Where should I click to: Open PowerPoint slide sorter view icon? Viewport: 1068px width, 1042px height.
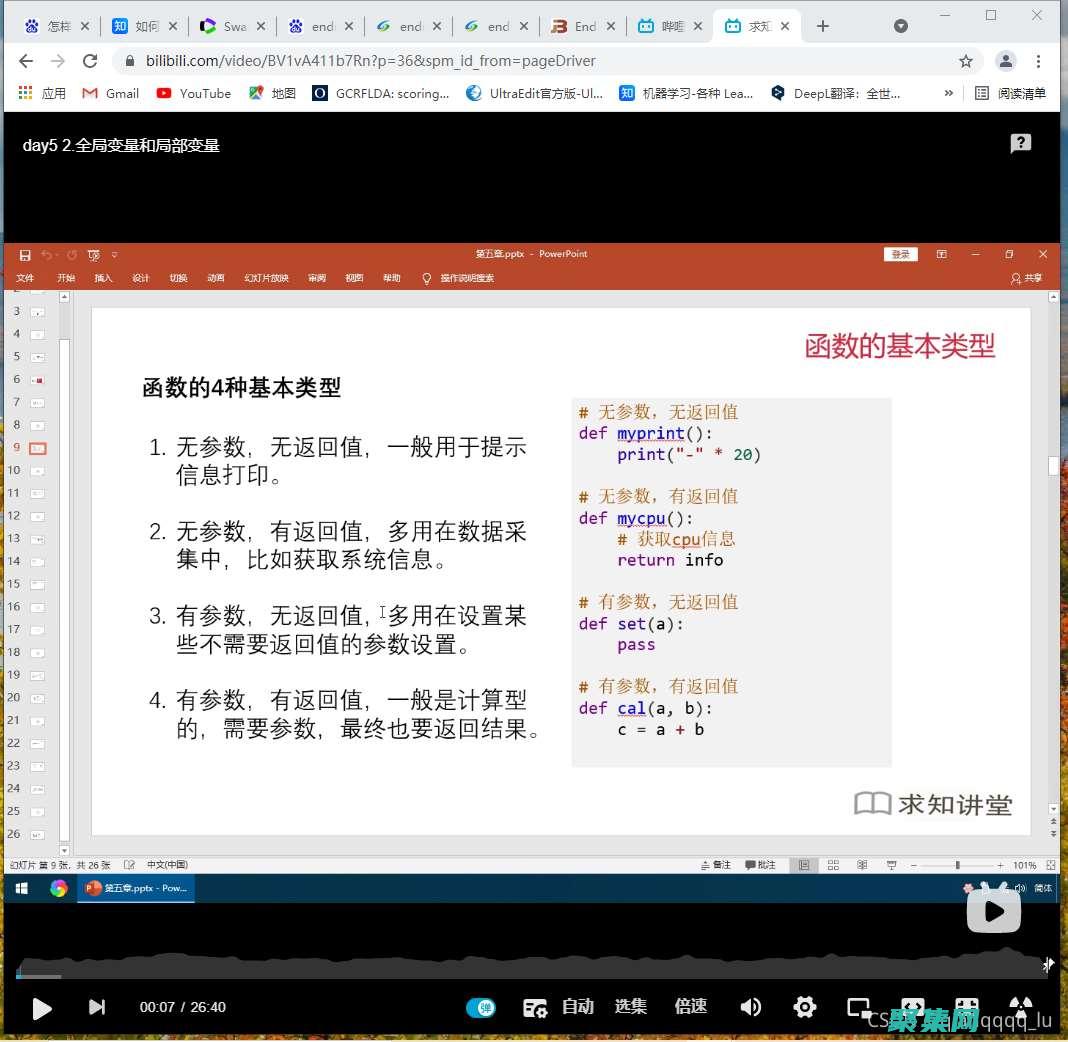(833, 864)
